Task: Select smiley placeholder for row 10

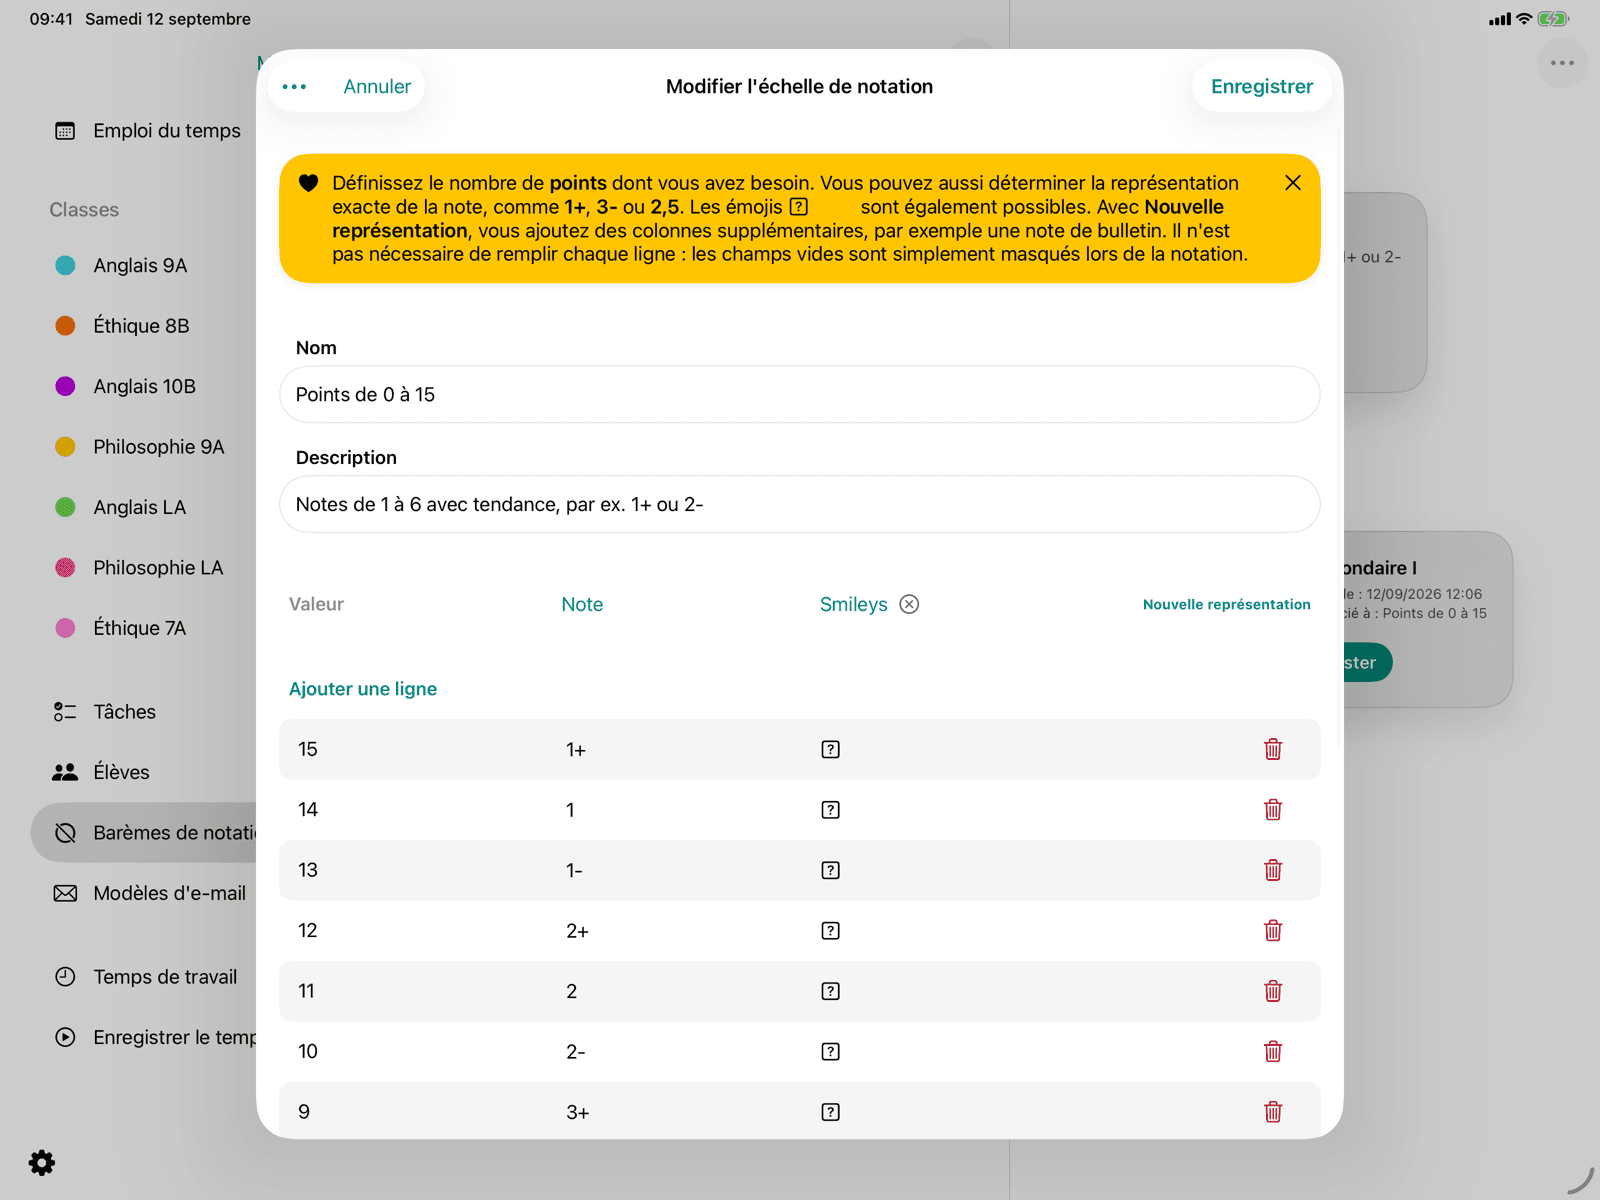Action: 830,1052
